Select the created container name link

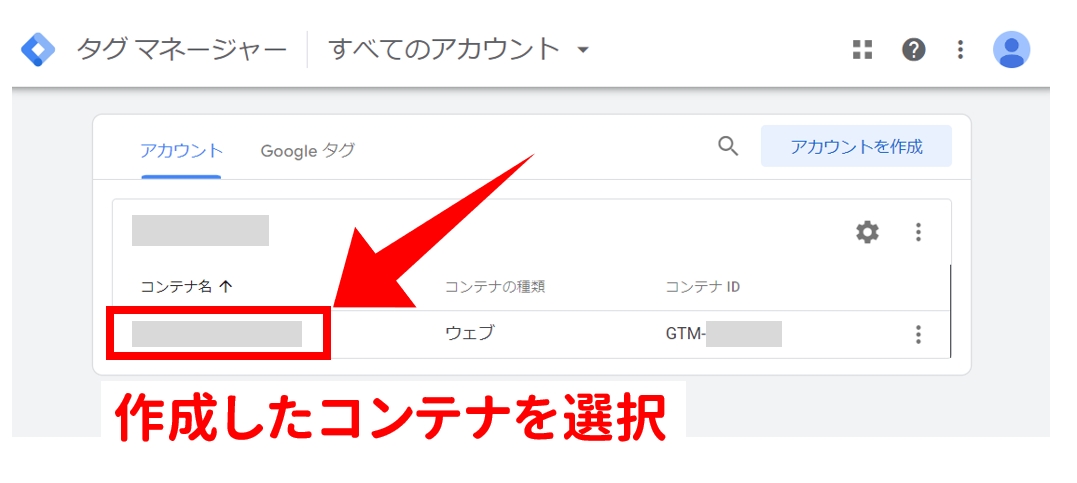point(217,334)
